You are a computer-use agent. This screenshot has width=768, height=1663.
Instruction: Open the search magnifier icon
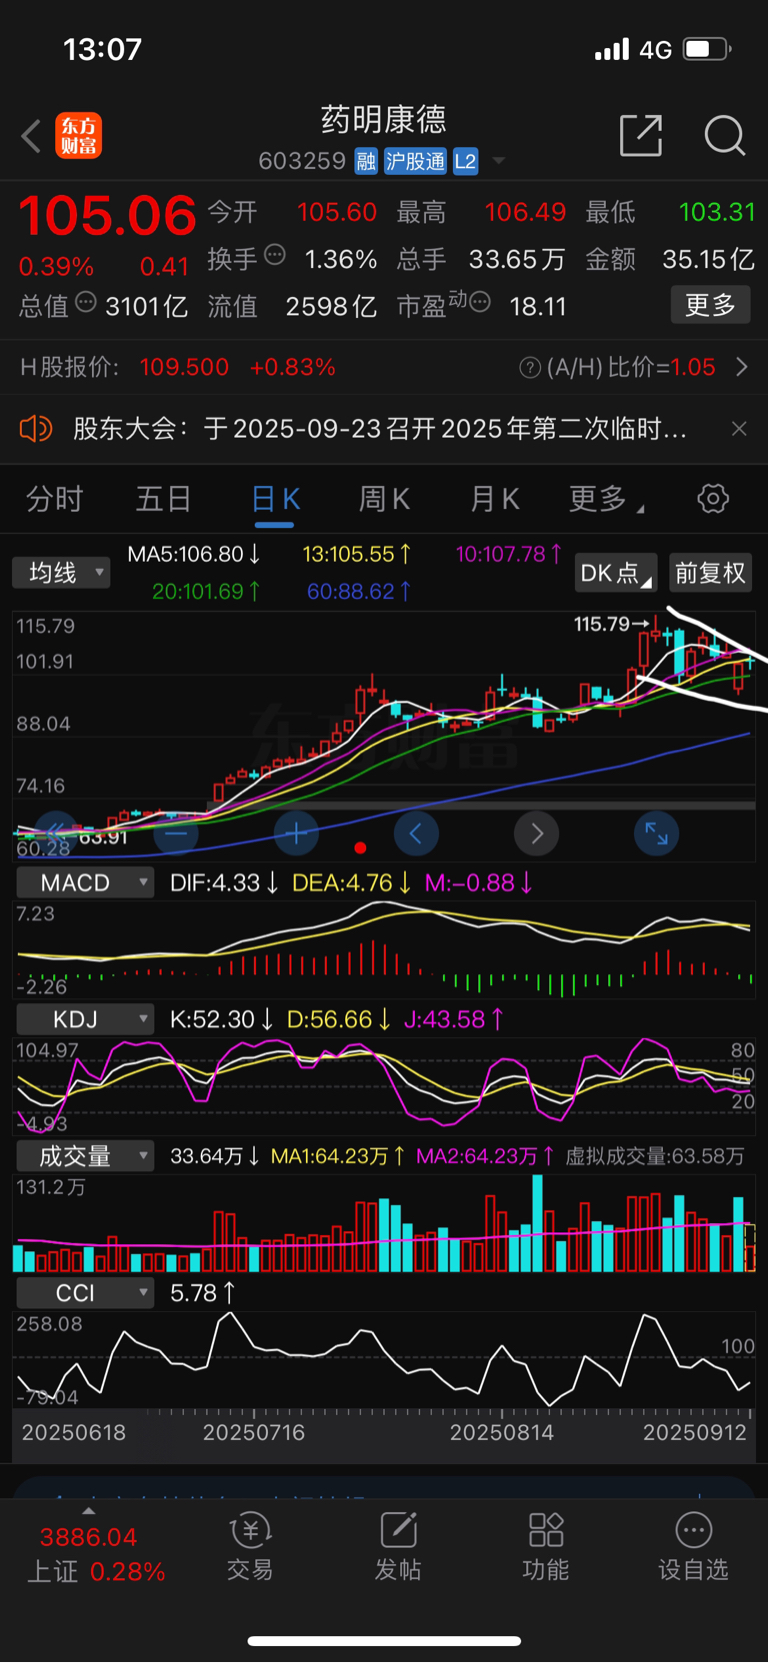[724, 135]
